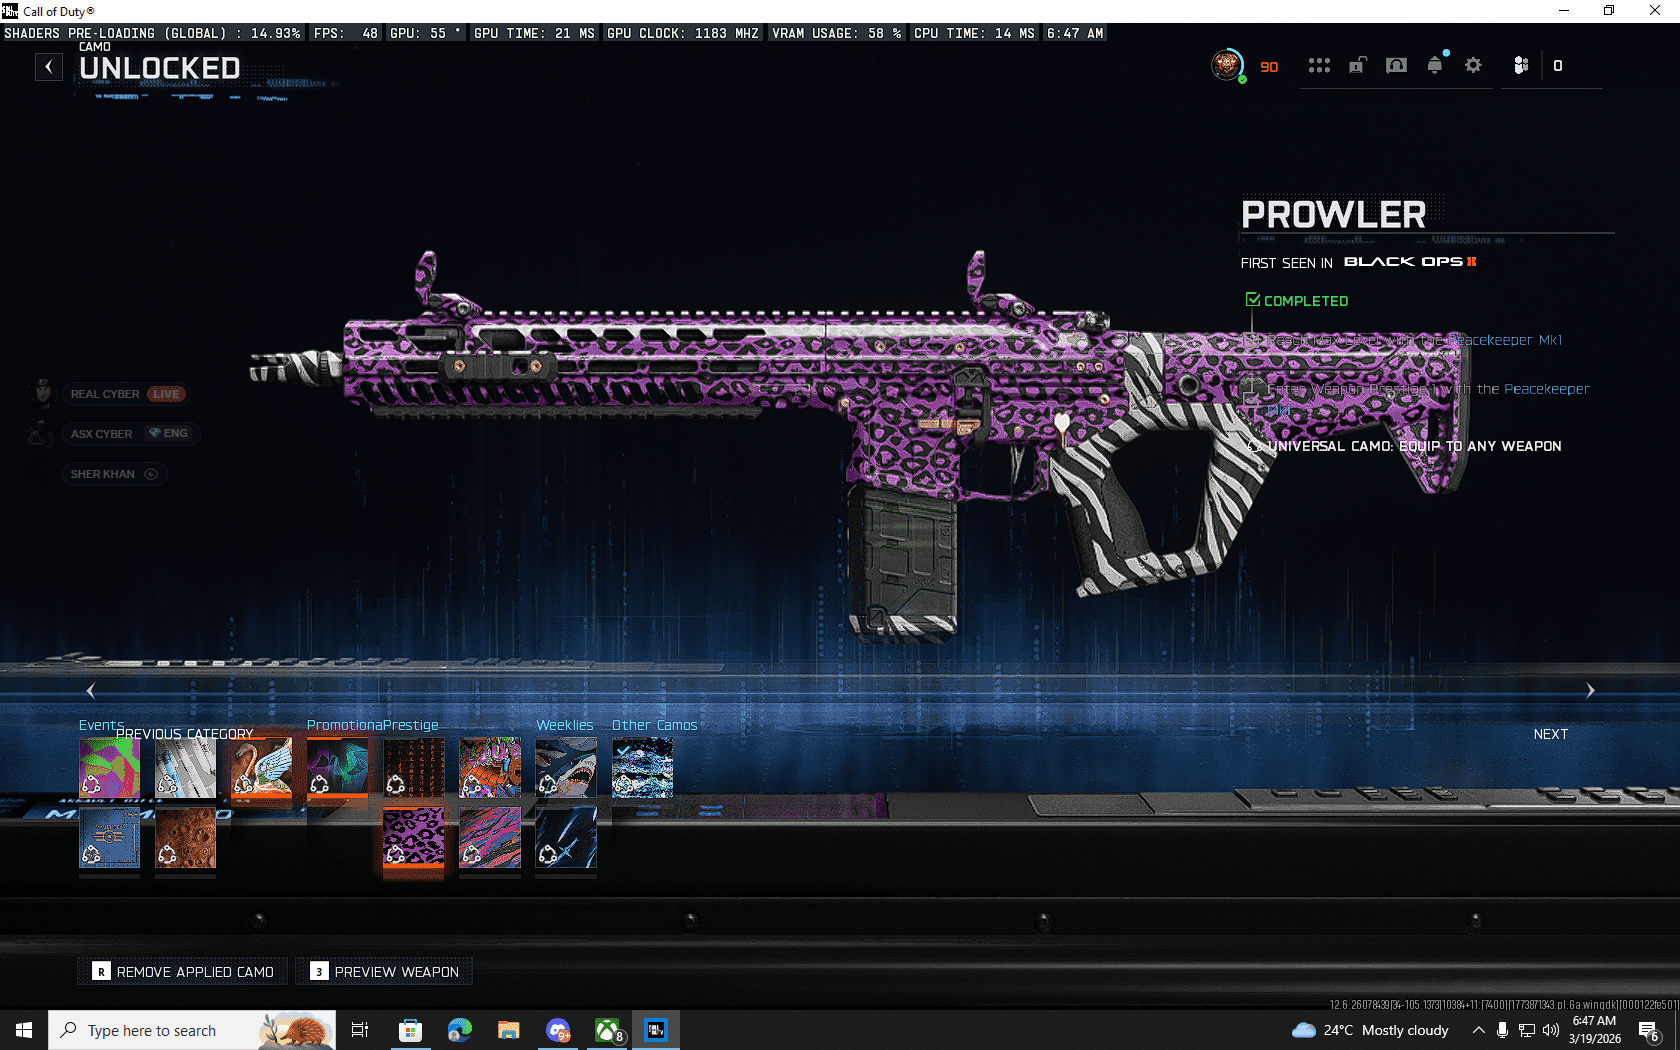Open Xbox app in the taskbar
Viewport: 1680px width, 1050px height.
coord(608,1030)
